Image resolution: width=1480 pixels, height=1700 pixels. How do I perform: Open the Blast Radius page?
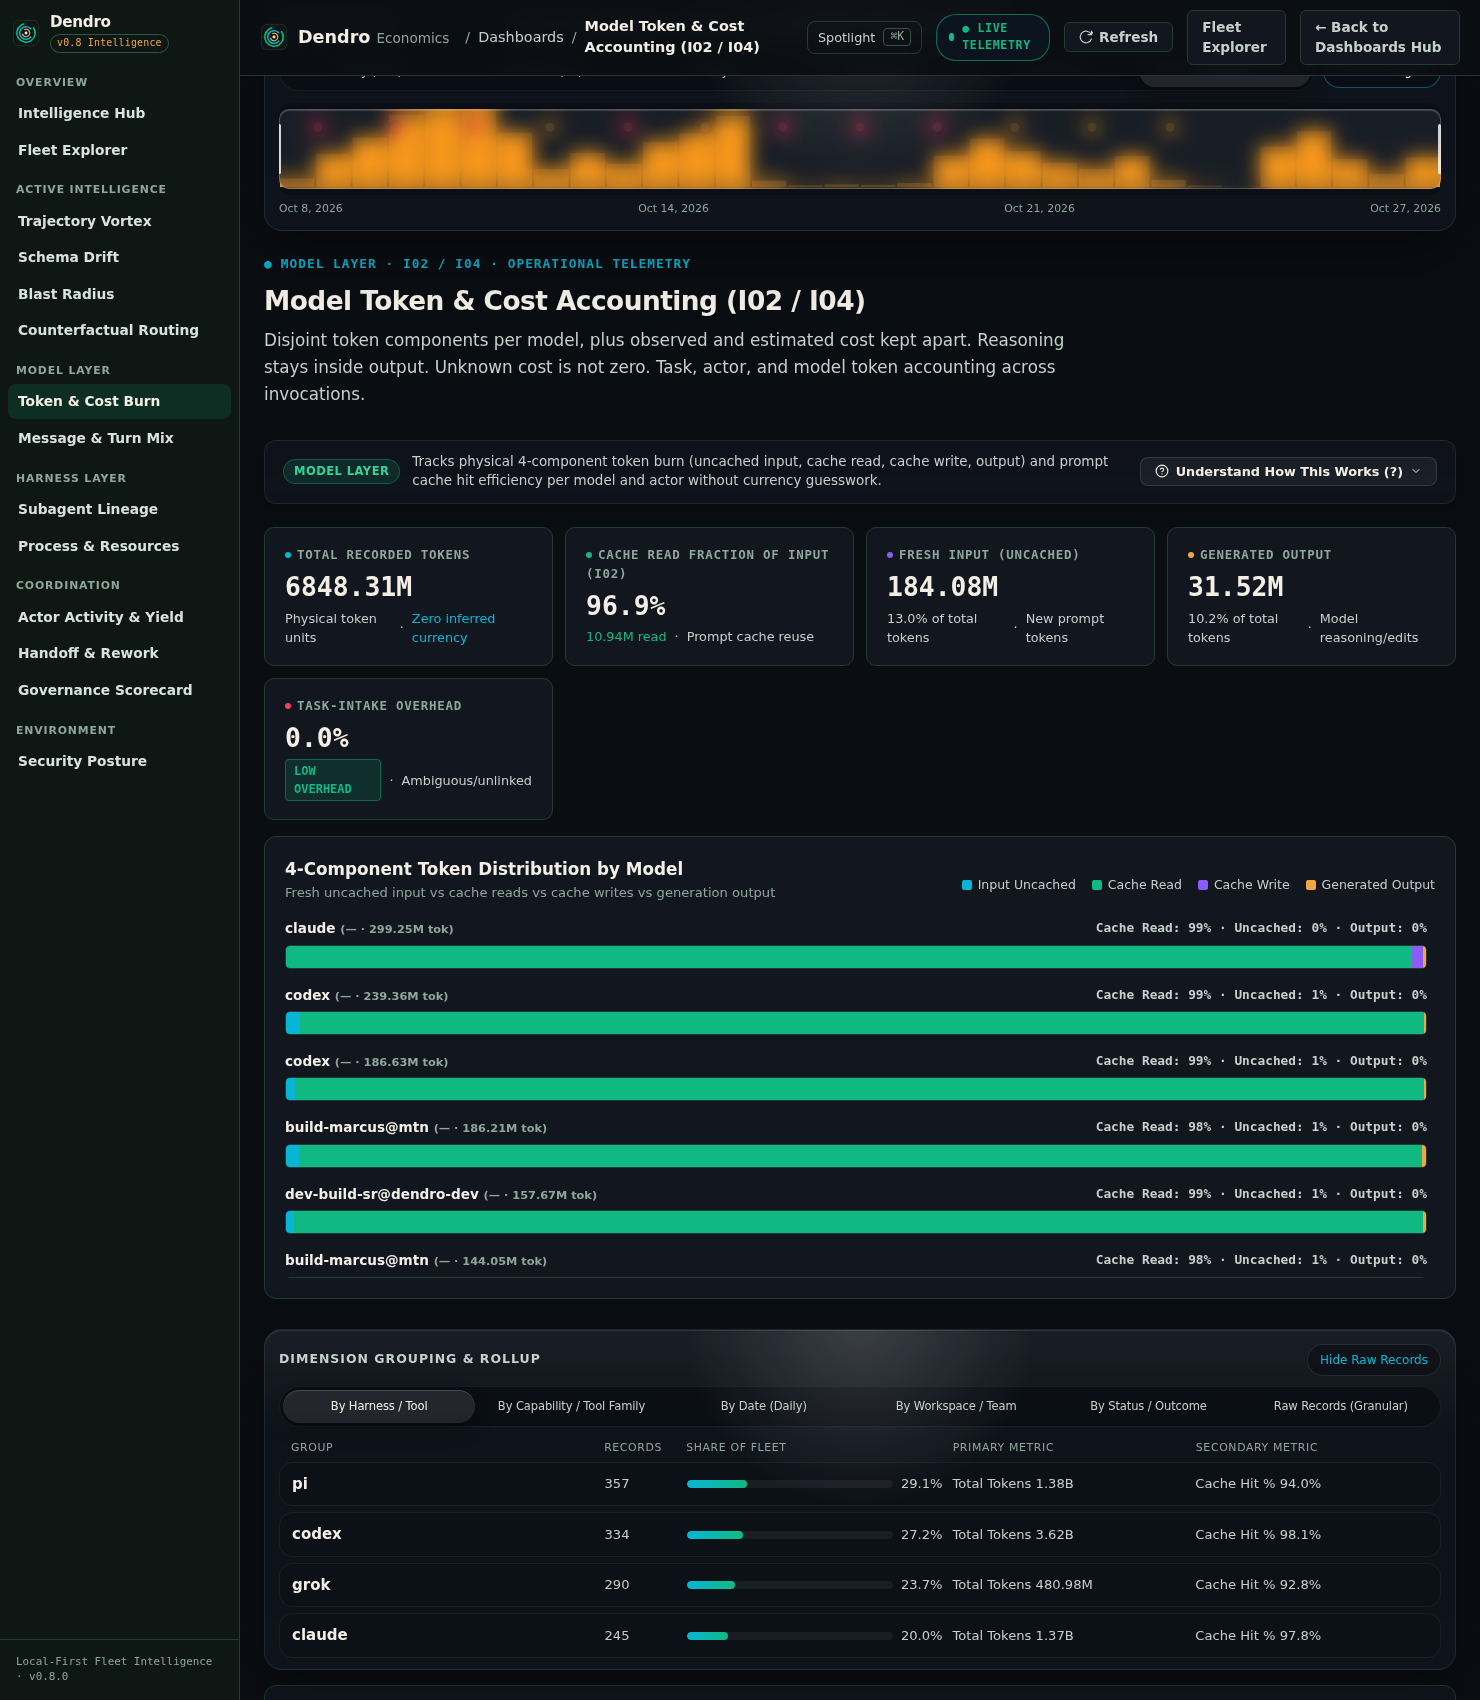click(120, 294)
